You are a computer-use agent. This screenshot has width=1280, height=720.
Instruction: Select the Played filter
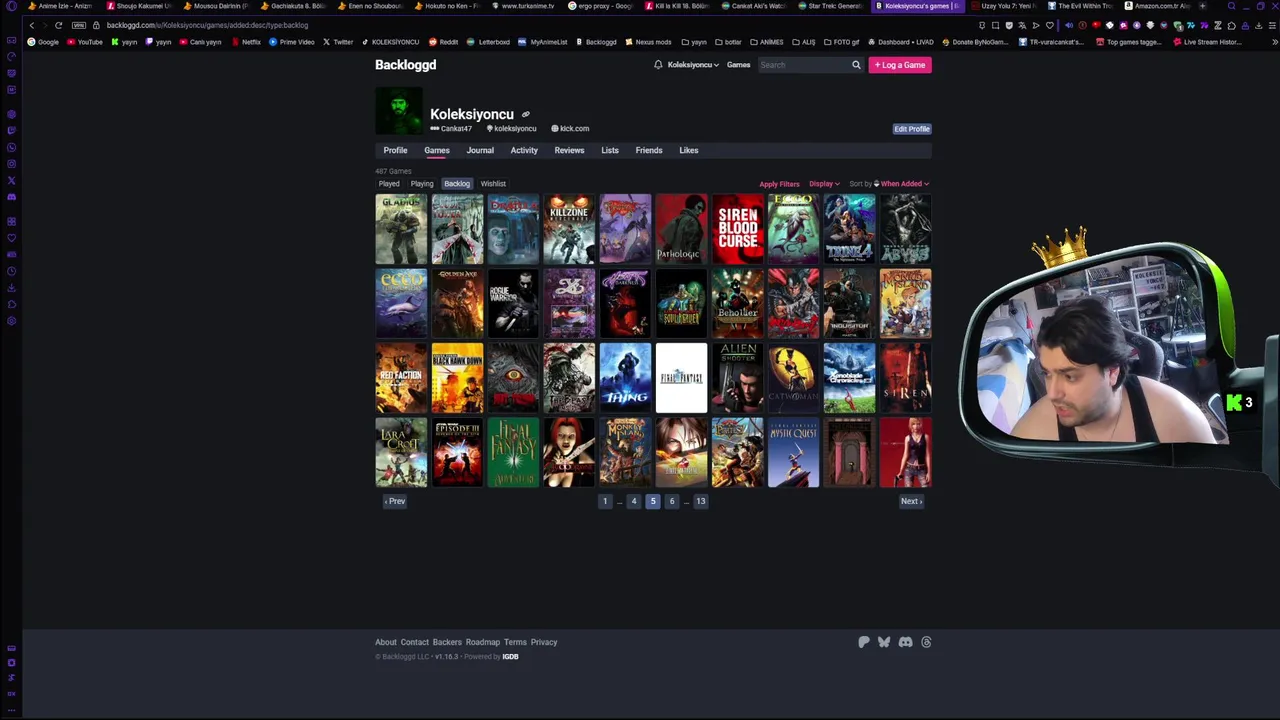[x=389, y=184]
